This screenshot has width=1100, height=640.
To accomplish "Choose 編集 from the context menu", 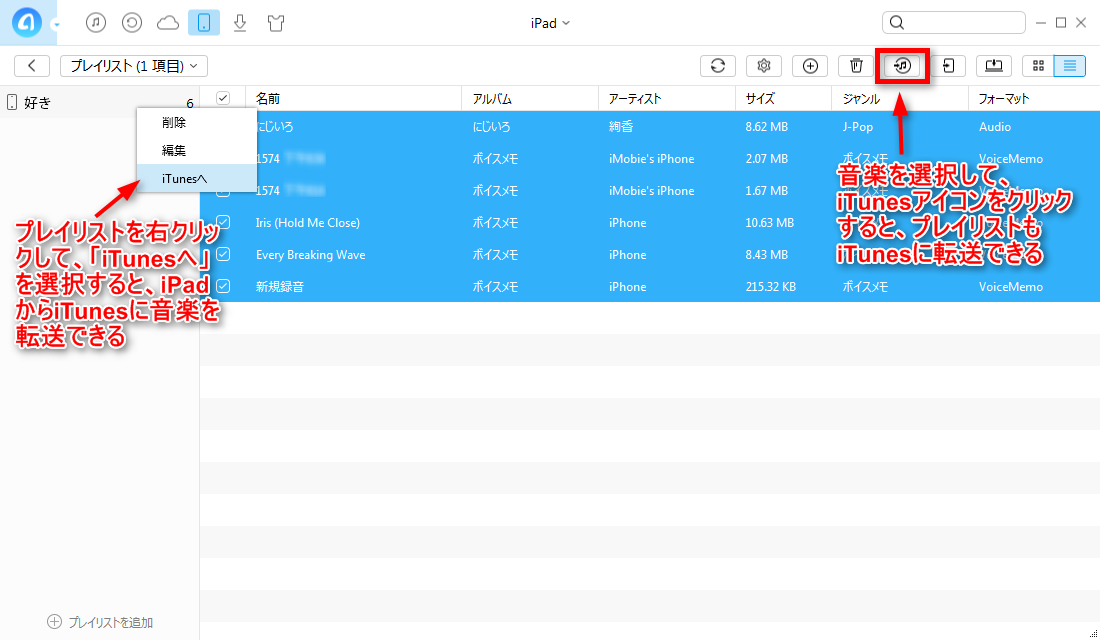I will click(x=196, y=150).
